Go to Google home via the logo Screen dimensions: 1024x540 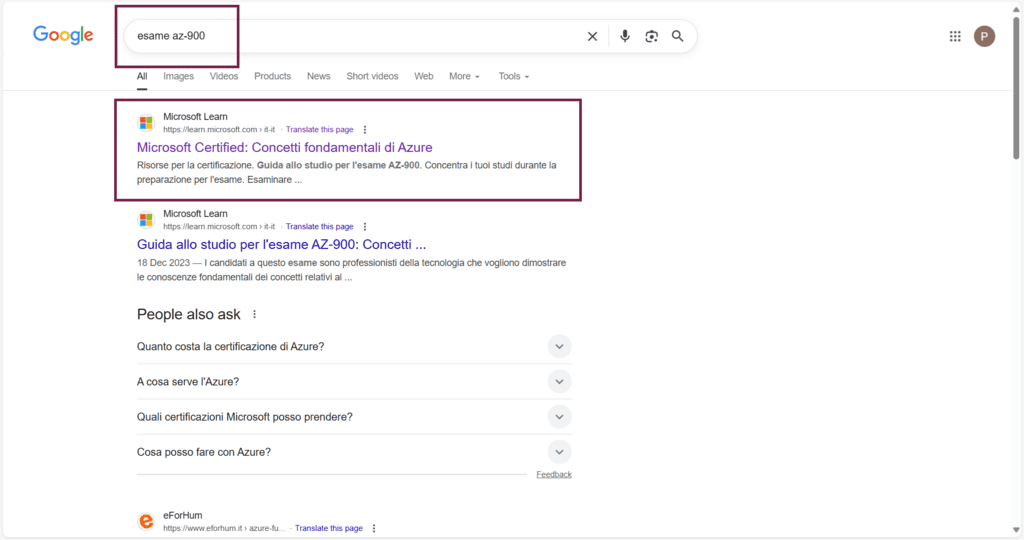pos(63,35)
